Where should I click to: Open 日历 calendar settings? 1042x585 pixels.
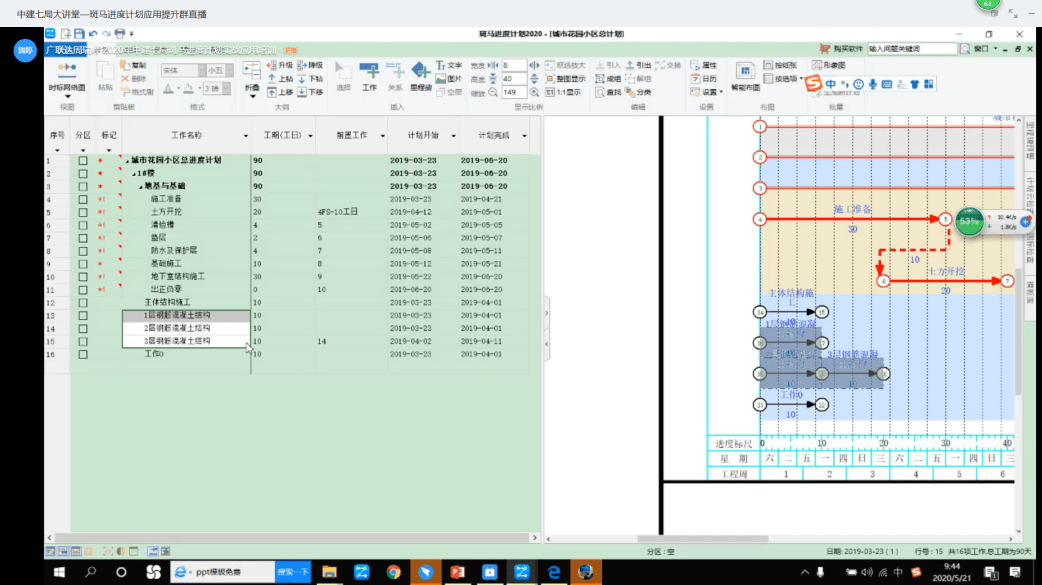pyautogui.click(x=704, y=78)
